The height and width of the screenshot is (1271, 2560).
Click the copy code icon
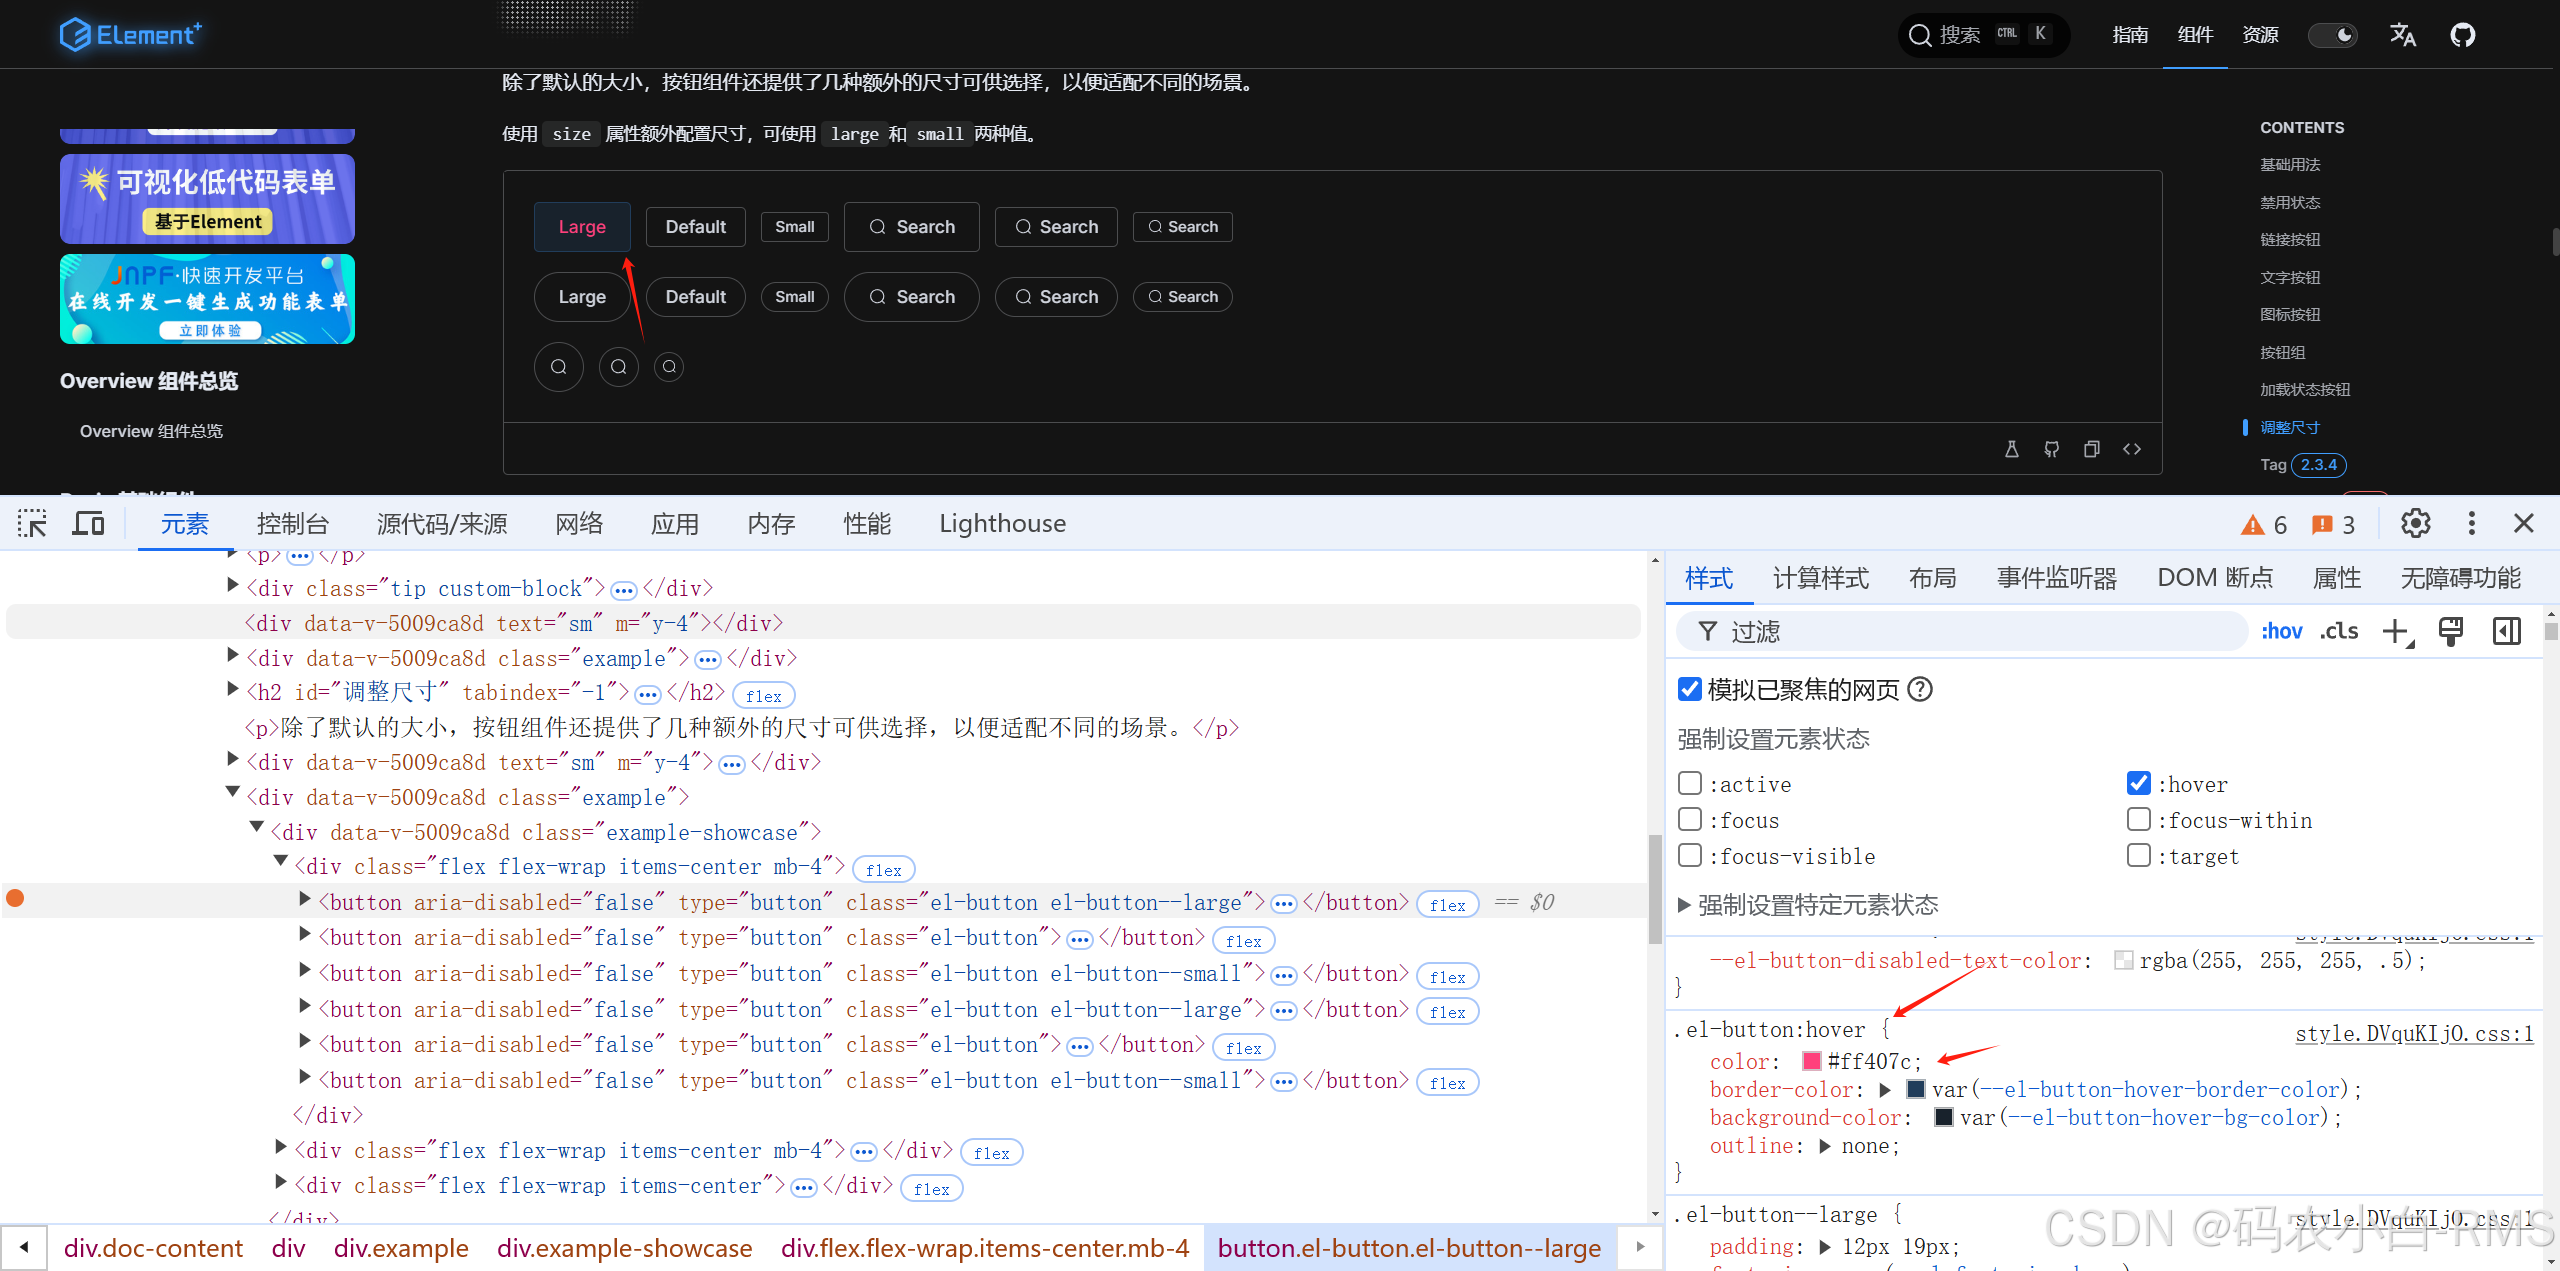click(2091, 449)
